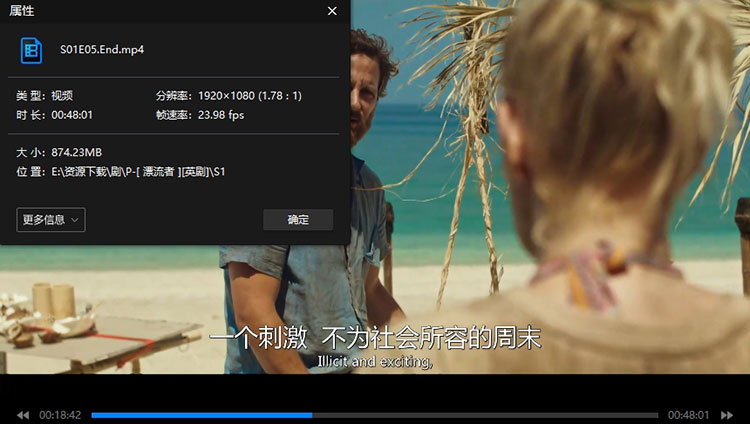Click the rewind icon in playback bar
Image resolution: width=750 pixels, height=424 pixels.
pos(23,414)
